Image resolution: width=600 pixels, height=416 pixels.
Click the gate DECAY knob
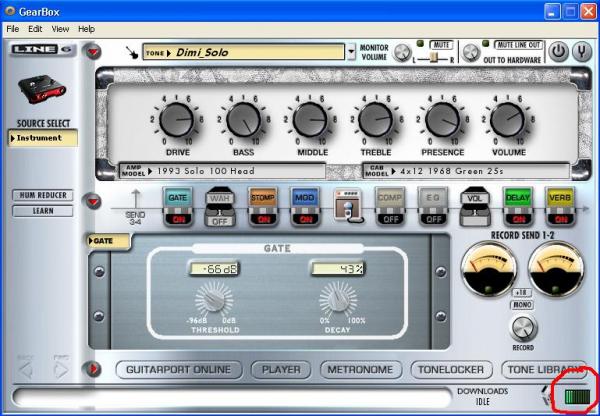[x=338, y=299]
